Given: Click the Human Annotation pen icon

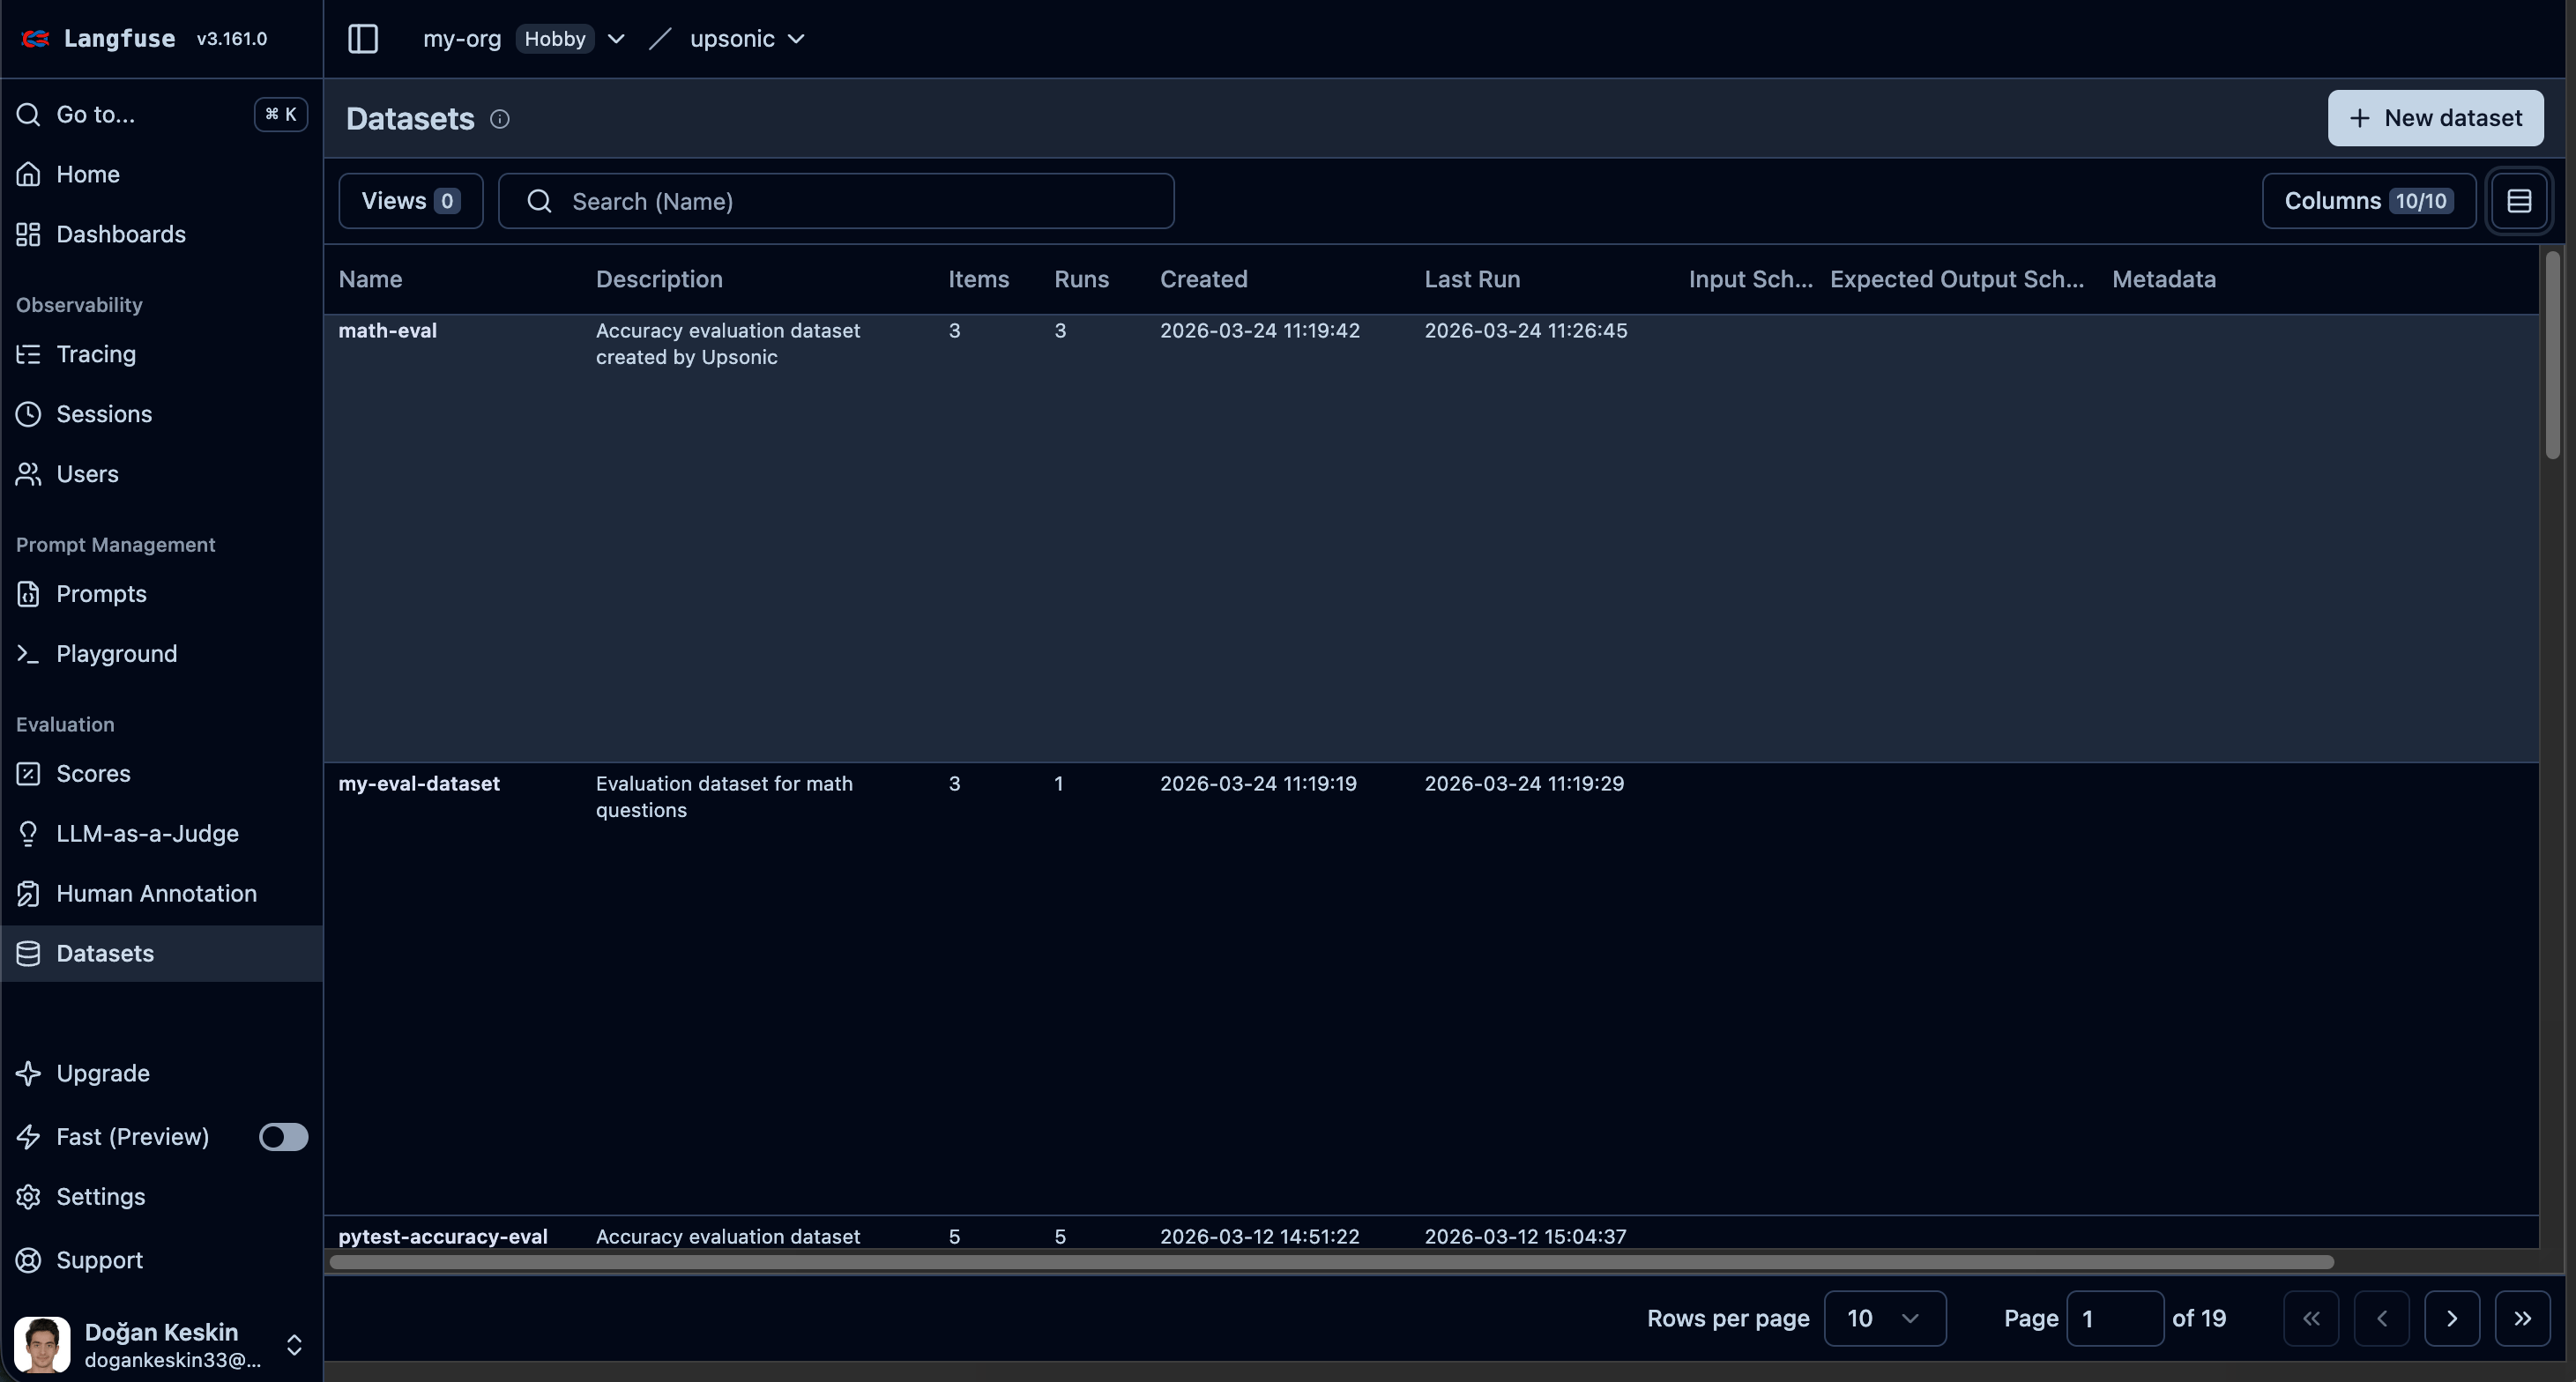Looking at the screenshot, I should [x=28, y=894].
